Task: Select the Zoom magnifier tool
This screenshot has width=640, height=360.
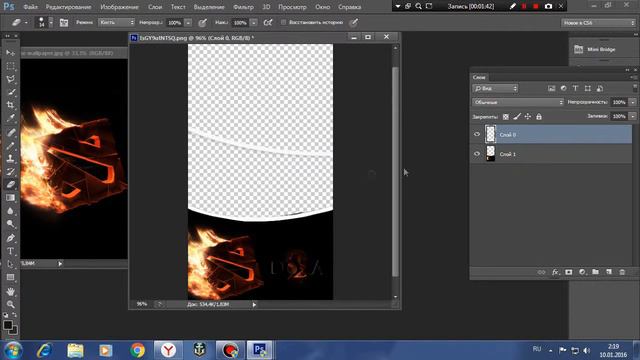Action: [11, 304]
